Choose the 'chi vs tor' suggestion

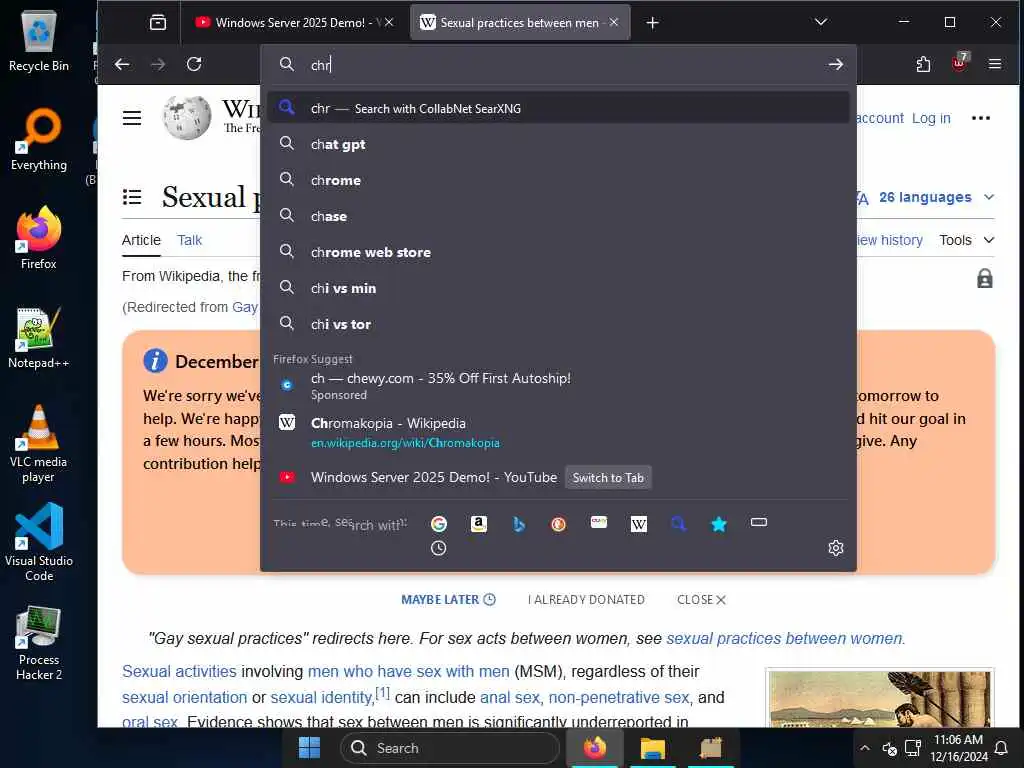point(558,324)
